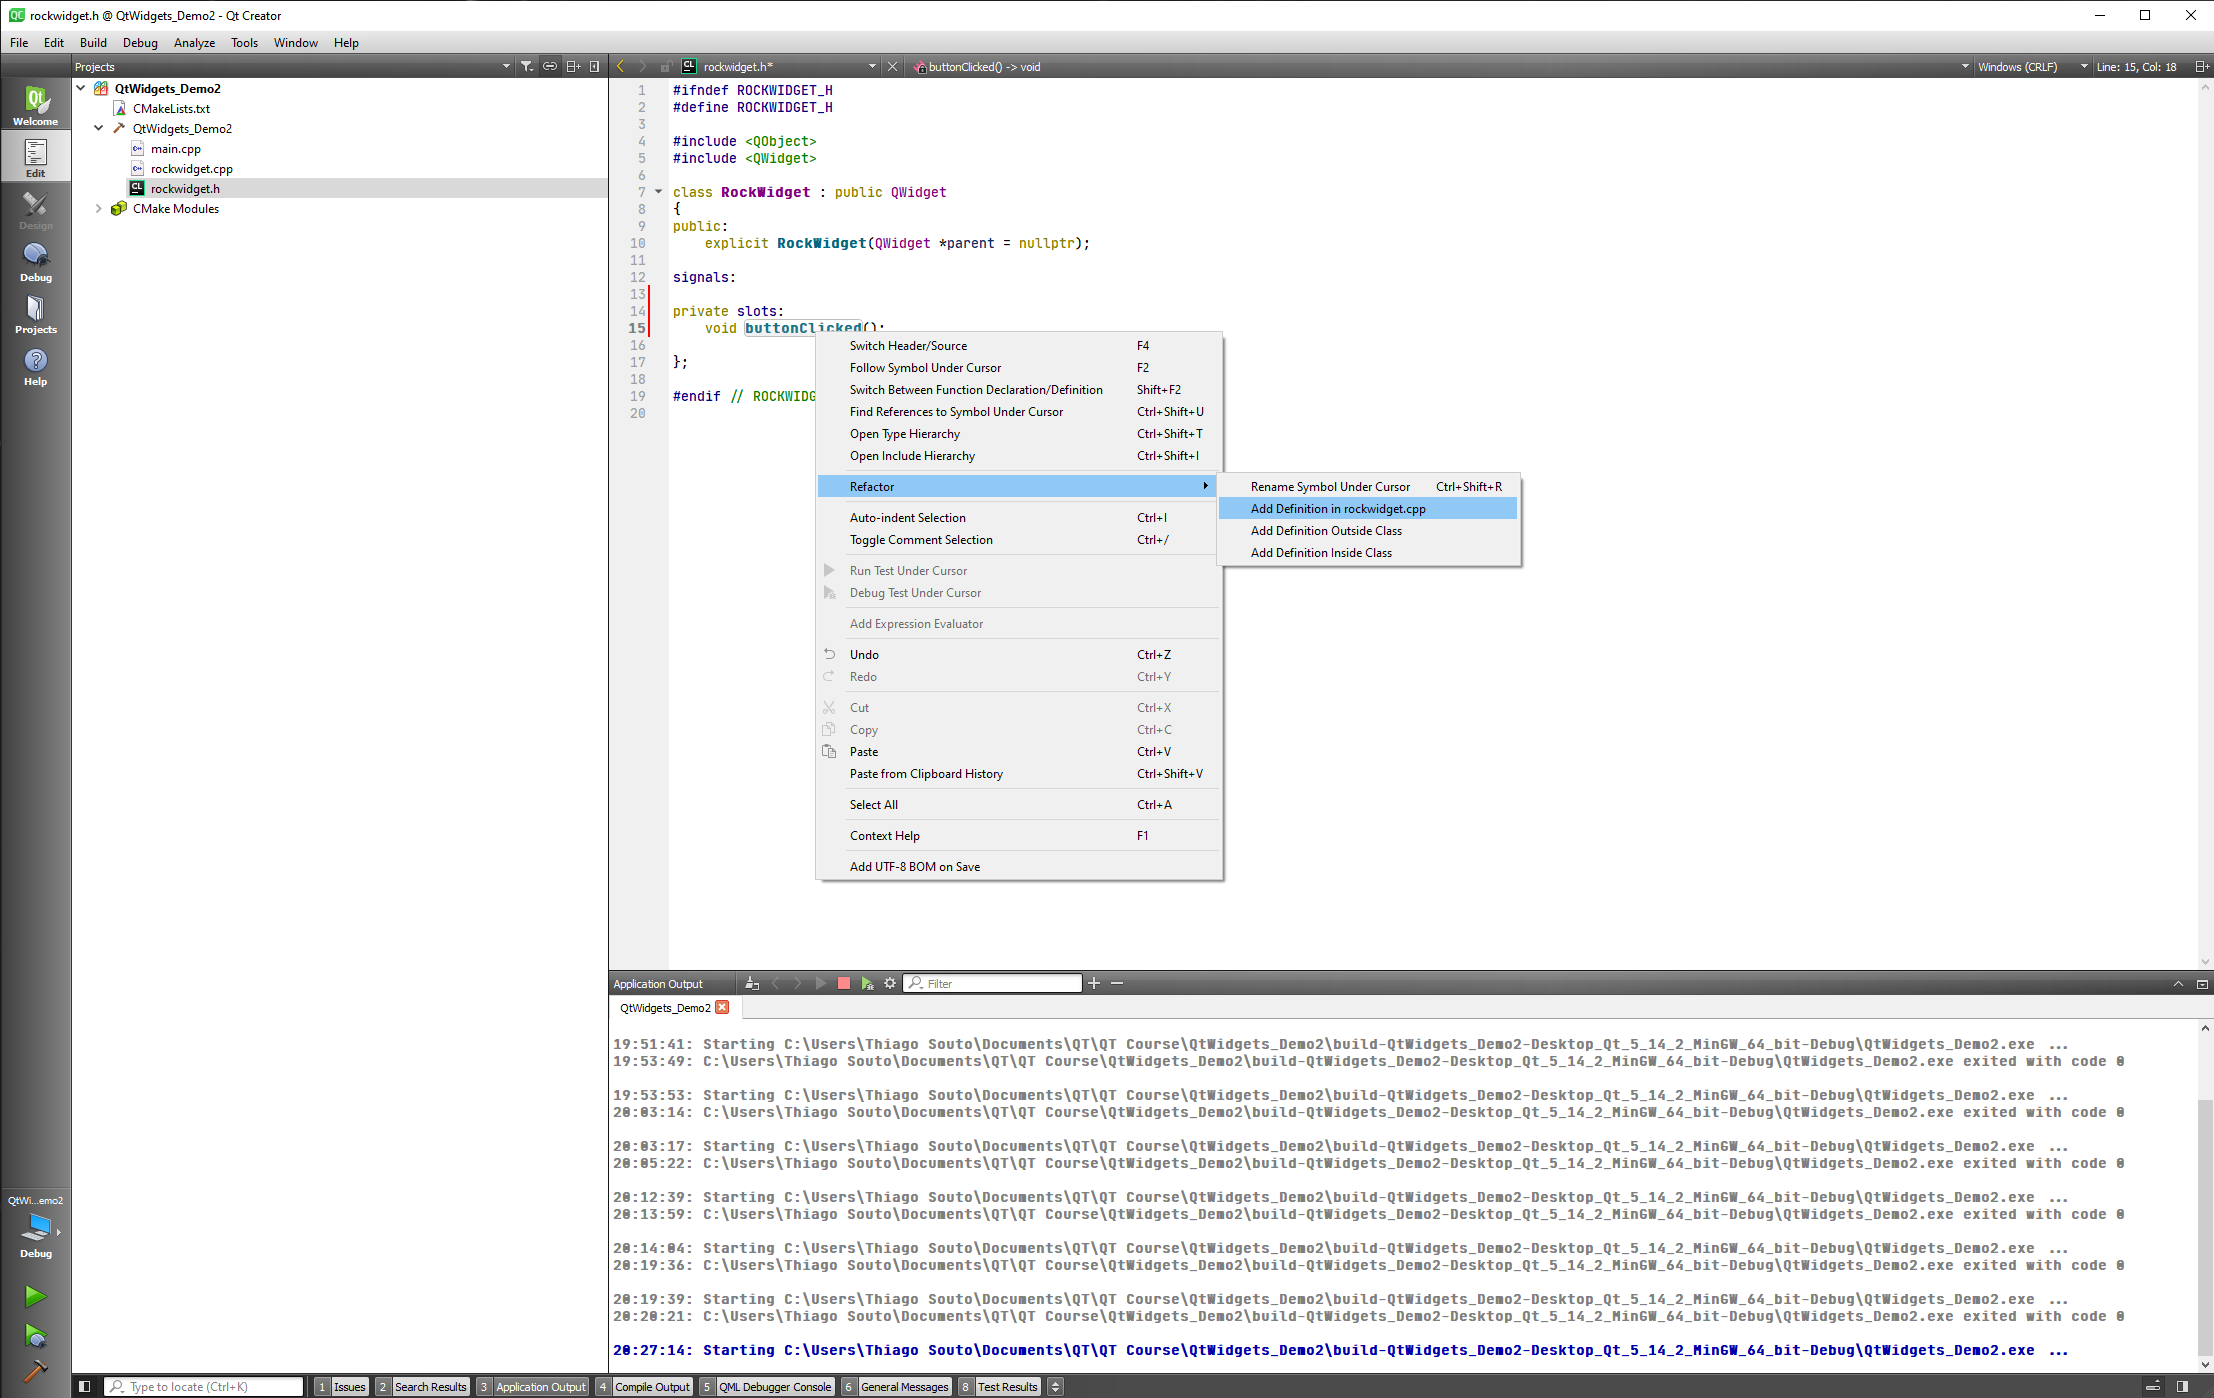Toggle the Application Output pane button

pyautogui.click(x=532, y=1386)
